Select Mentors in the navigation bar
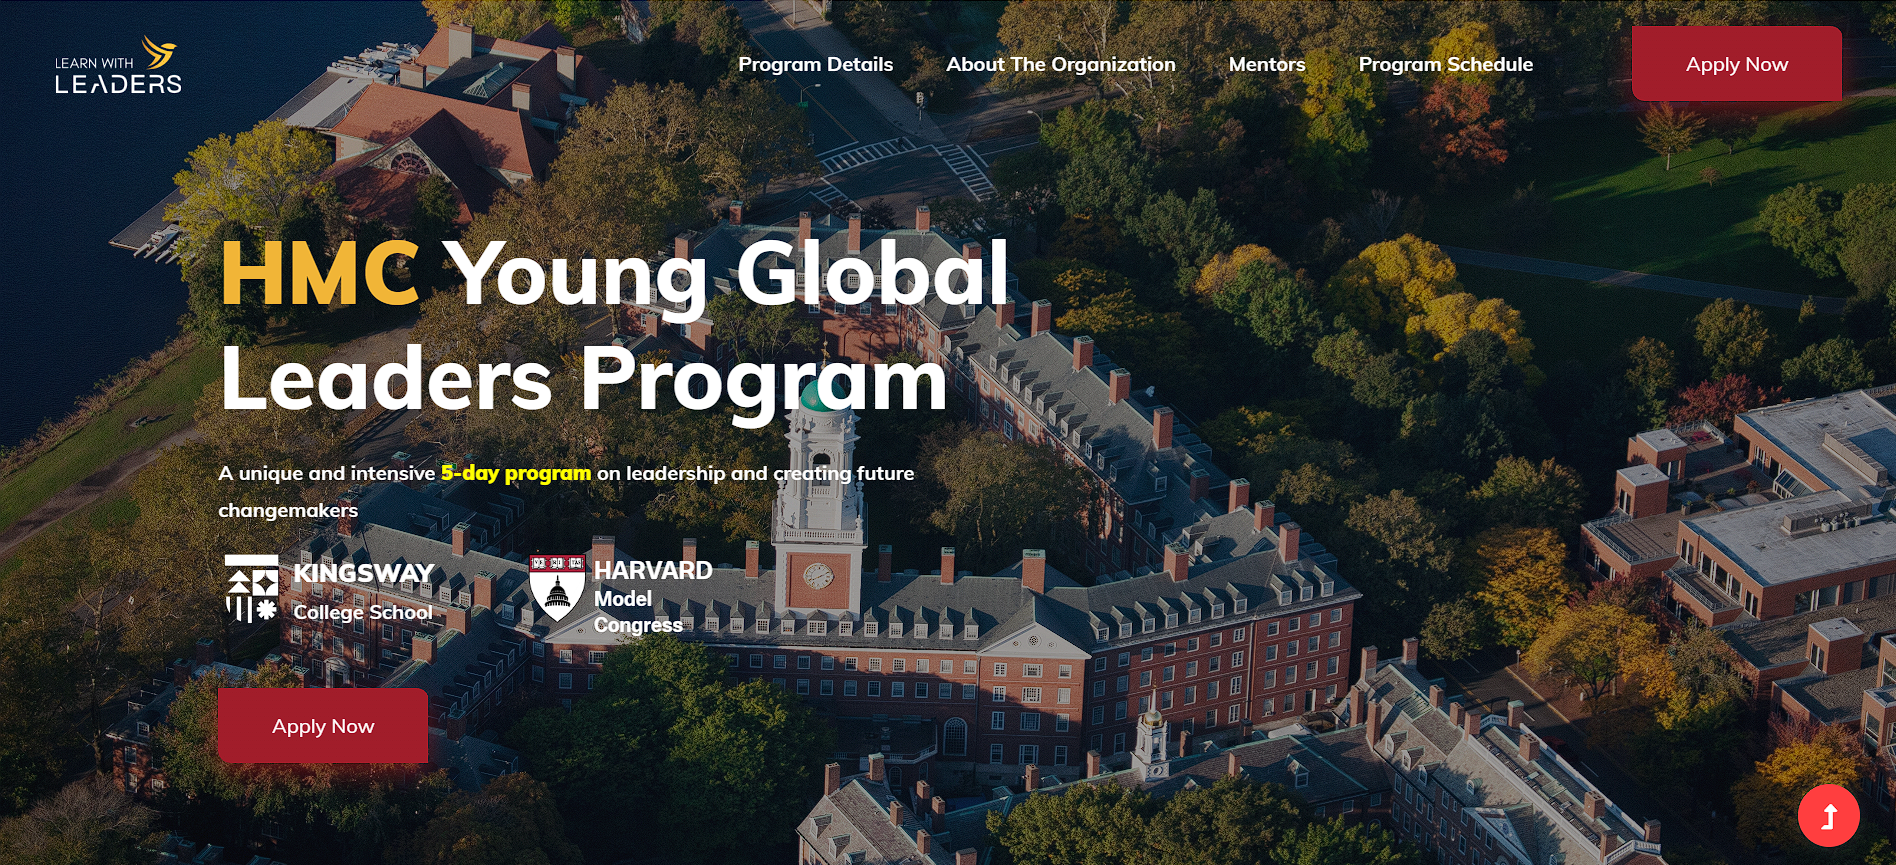The height and width of the screenshot is (865, 1896). click(x=1266, y=64)
